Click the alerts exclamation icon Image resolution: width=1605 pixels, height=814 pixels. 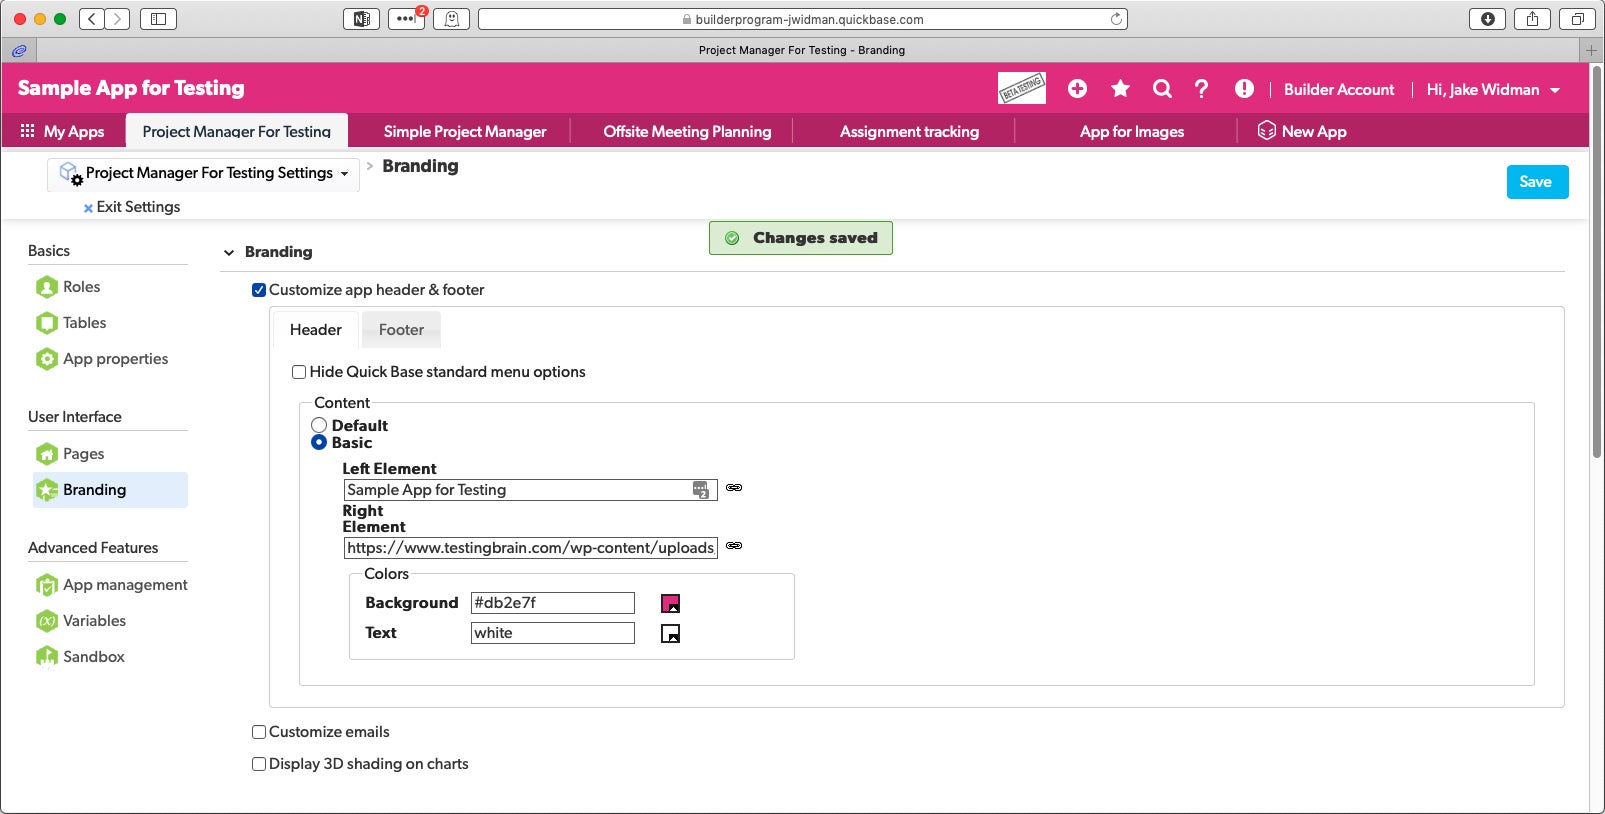[x=1244, y=89]
